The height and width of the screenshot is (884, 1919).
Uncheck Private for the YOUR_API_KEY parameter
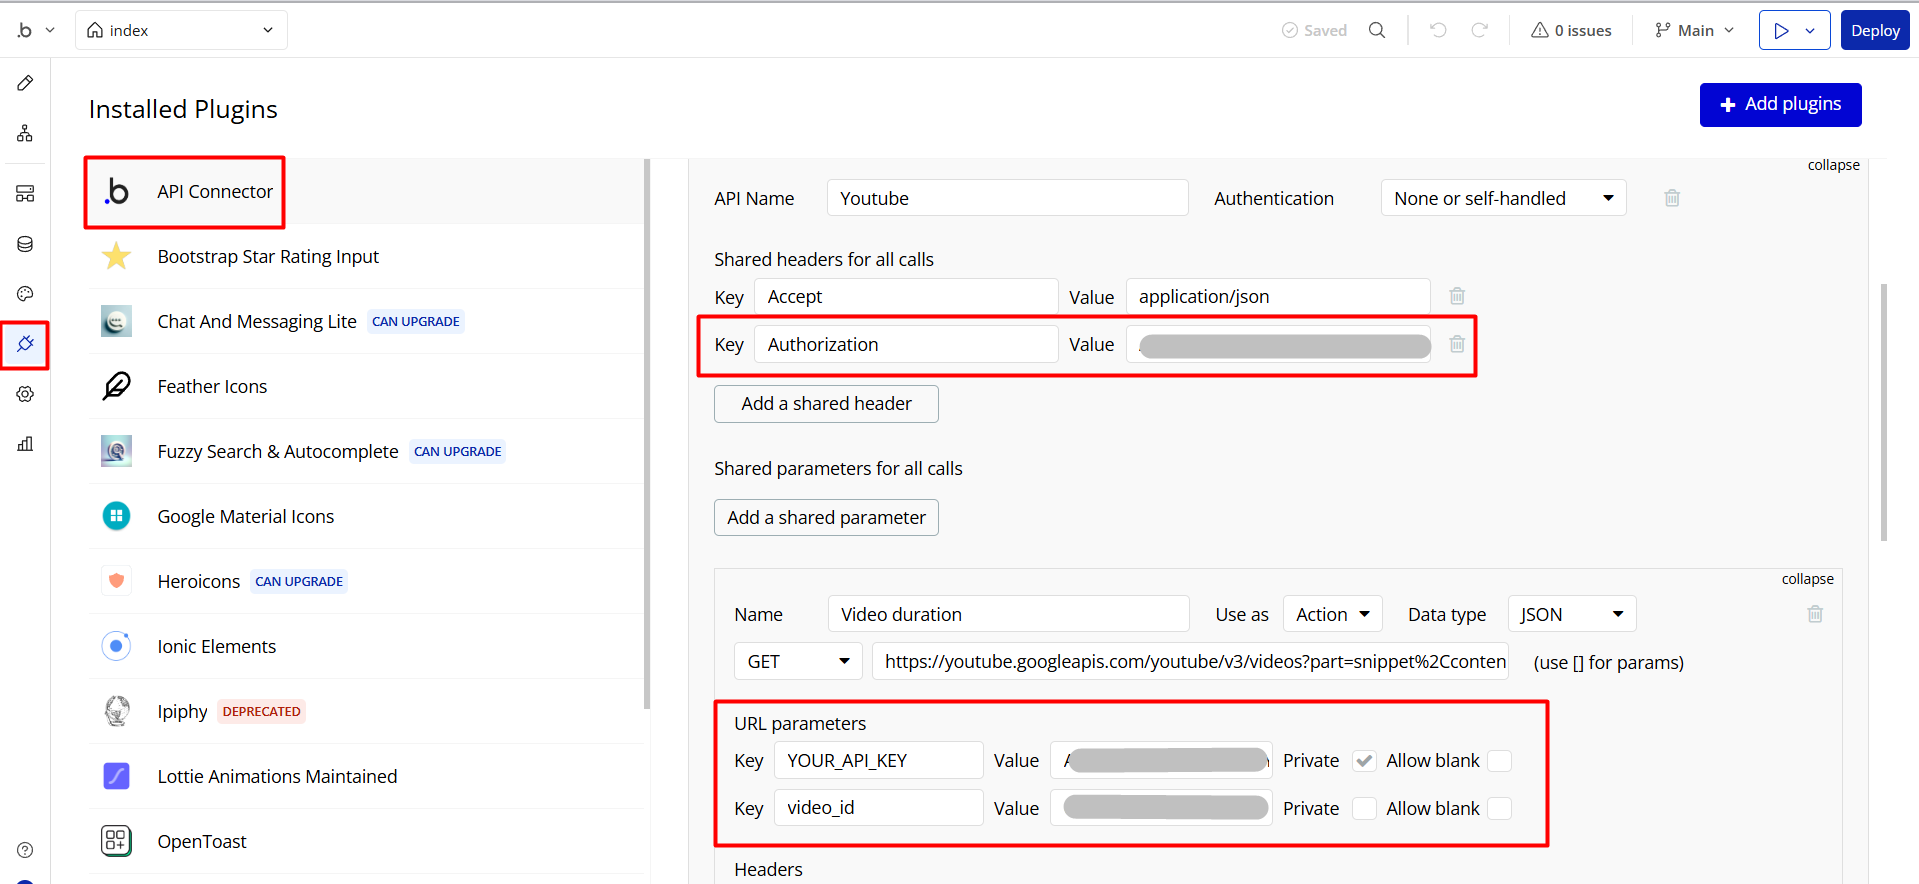click(x=1364, y=761)
